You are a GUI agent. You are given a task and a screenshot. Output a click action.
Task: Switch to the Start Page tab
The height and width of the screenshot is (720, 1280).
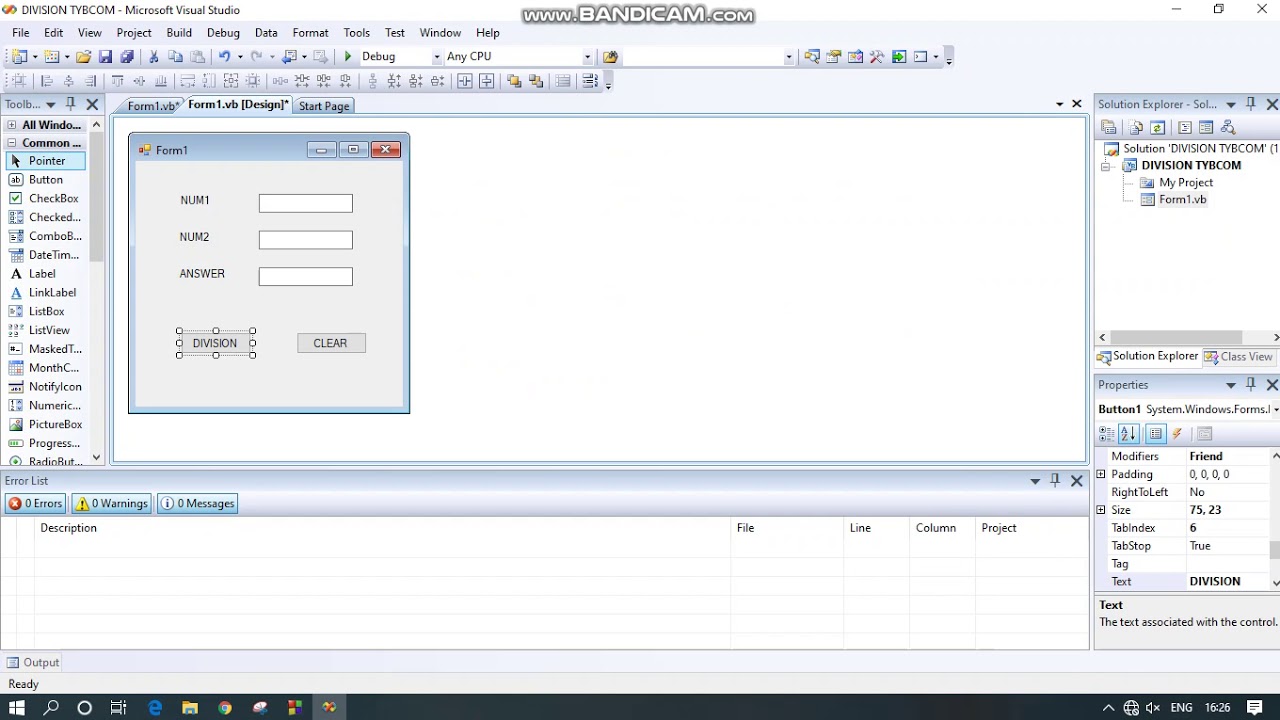(324, 106)
